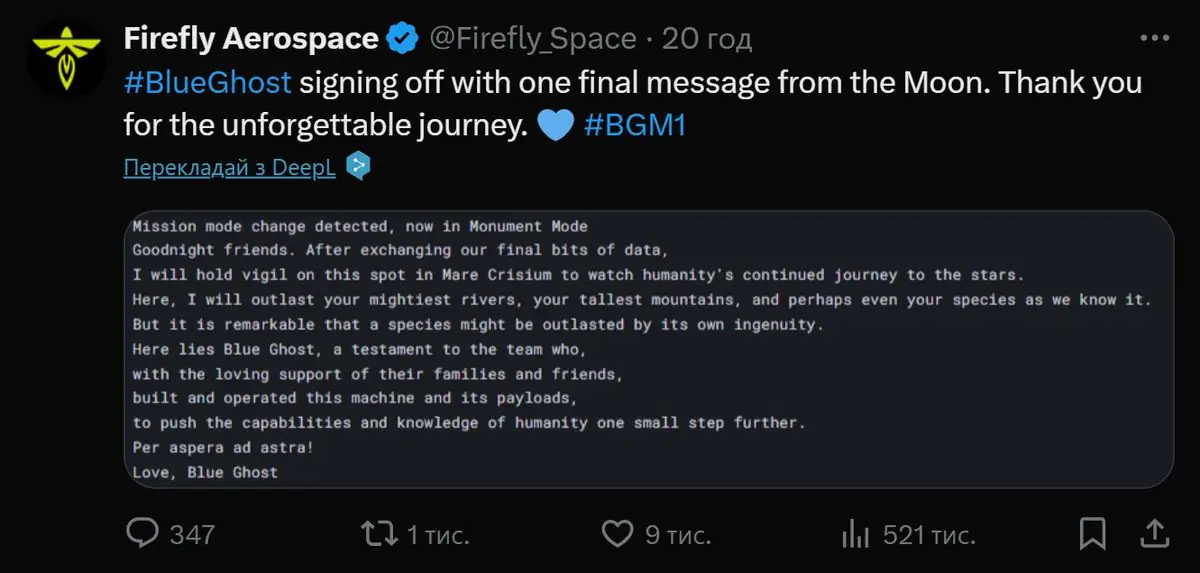Bookmark this Firefly Aerospace tweet
The width and height of the screenshot is (1200, 573).
[1093, 533]
